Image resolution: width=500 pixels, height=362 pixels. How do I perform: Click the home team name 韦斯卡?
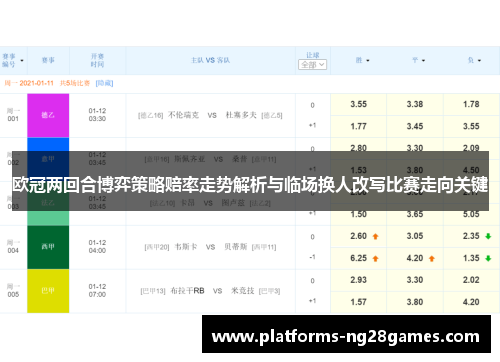coord(186,247)
